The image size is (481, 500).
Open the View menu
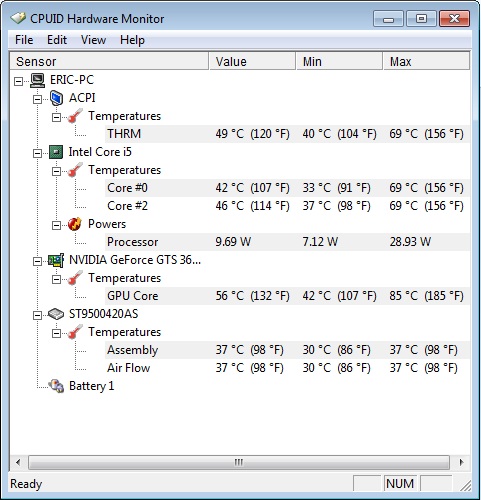pyautogui.click(x=93, y=40)
